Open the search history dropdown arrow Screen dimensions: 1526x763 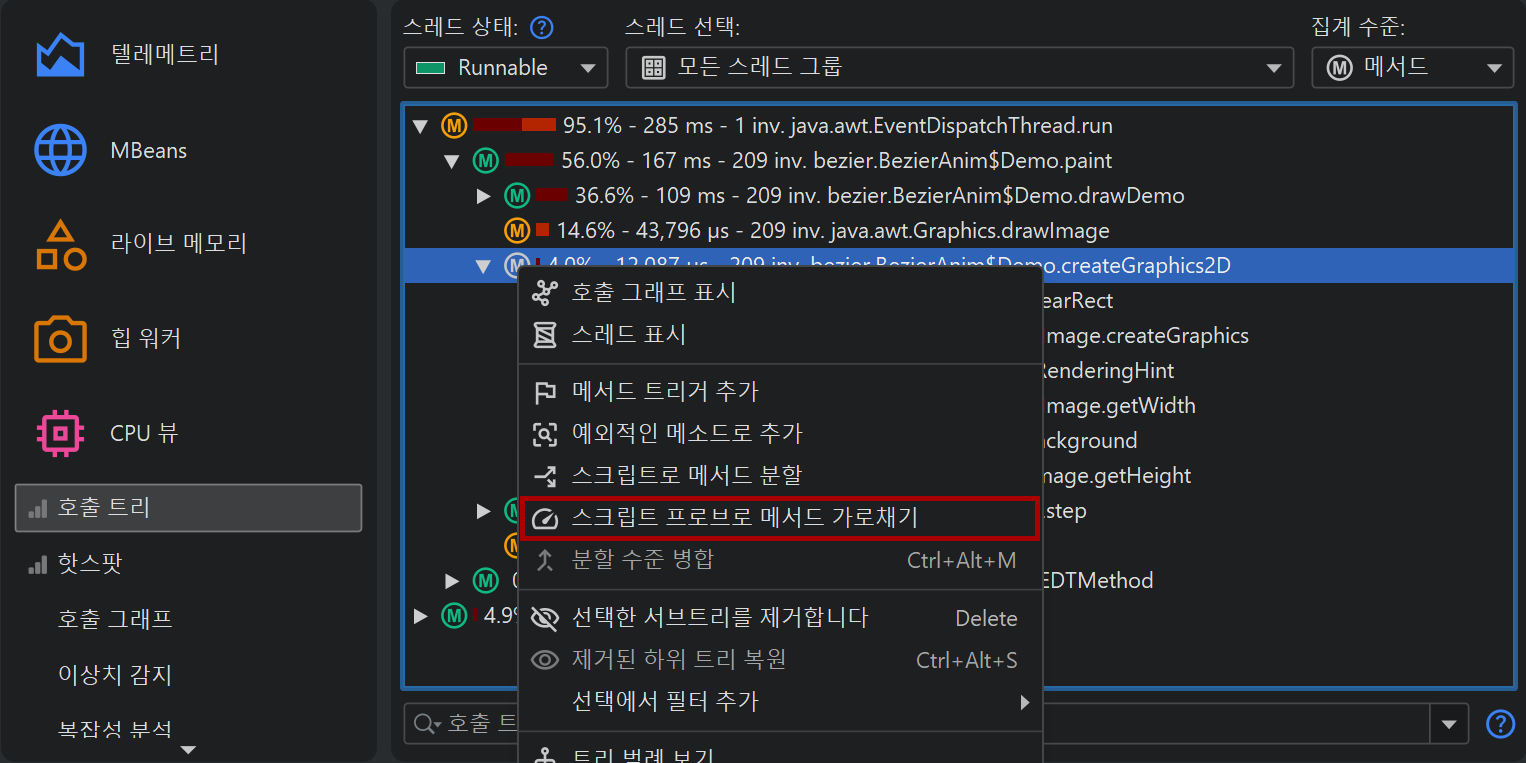[1449, 723]
